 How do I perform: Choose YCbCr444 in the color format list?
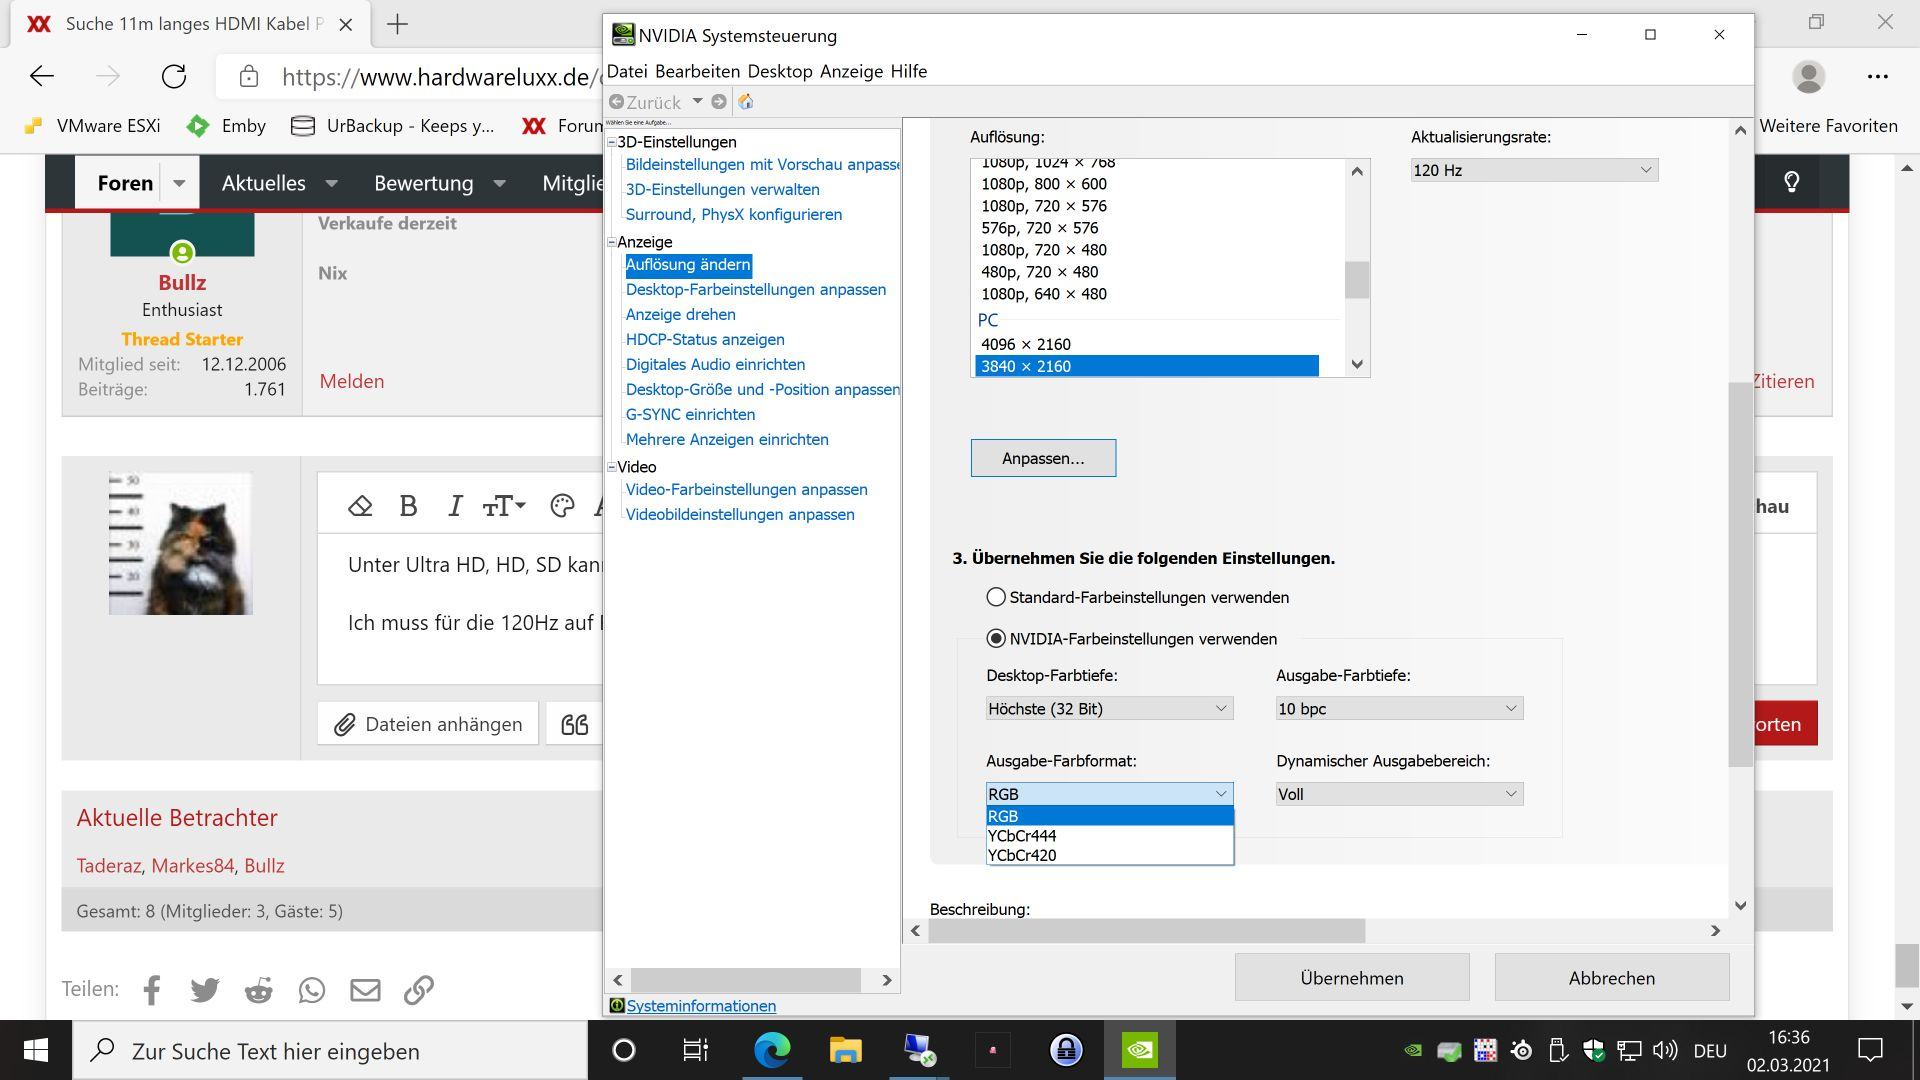click(1109, 836)
